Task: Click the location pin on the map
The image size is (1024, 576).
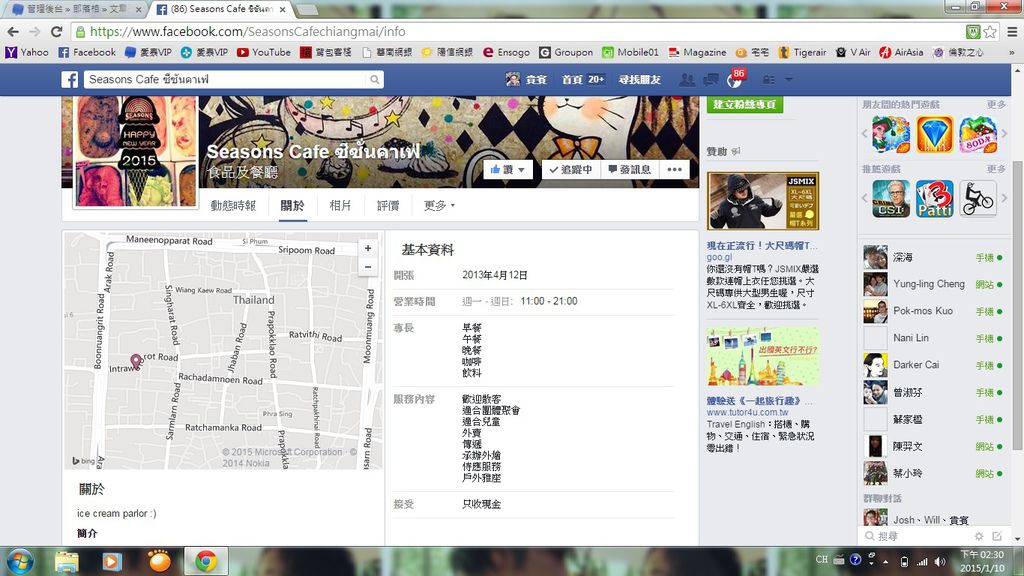Action: [136, 361]
